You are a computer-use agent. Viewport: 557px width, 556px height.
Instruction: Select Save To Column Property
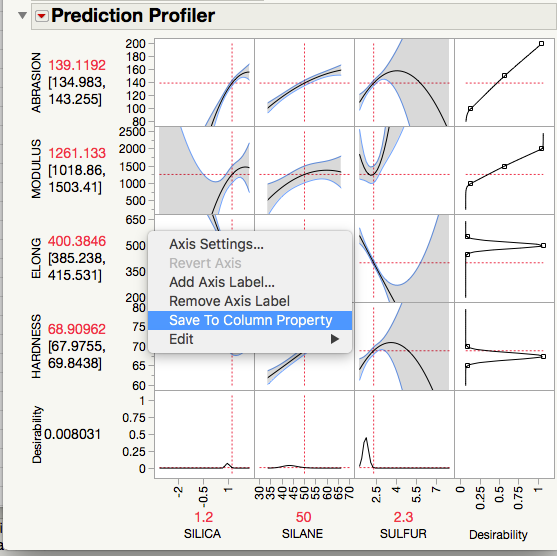point(250,320)
